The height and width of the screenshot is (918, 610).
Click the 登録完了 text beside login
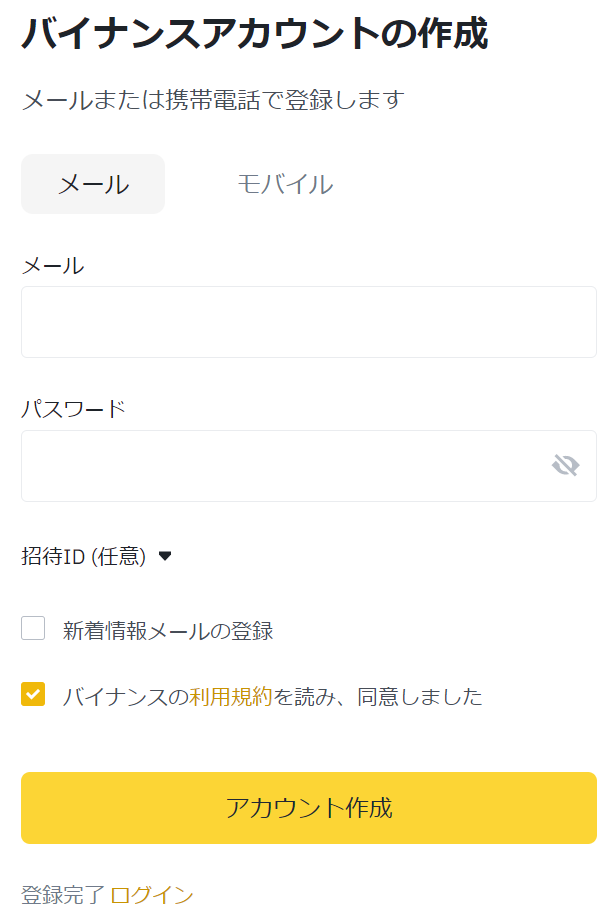point(63,896)
